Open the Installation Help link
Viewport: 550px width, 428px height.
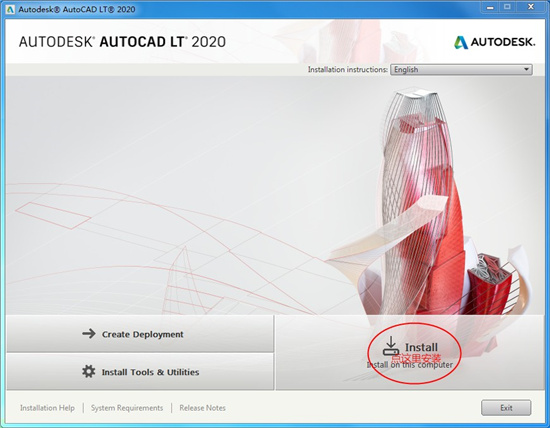[x=47, y=408]
